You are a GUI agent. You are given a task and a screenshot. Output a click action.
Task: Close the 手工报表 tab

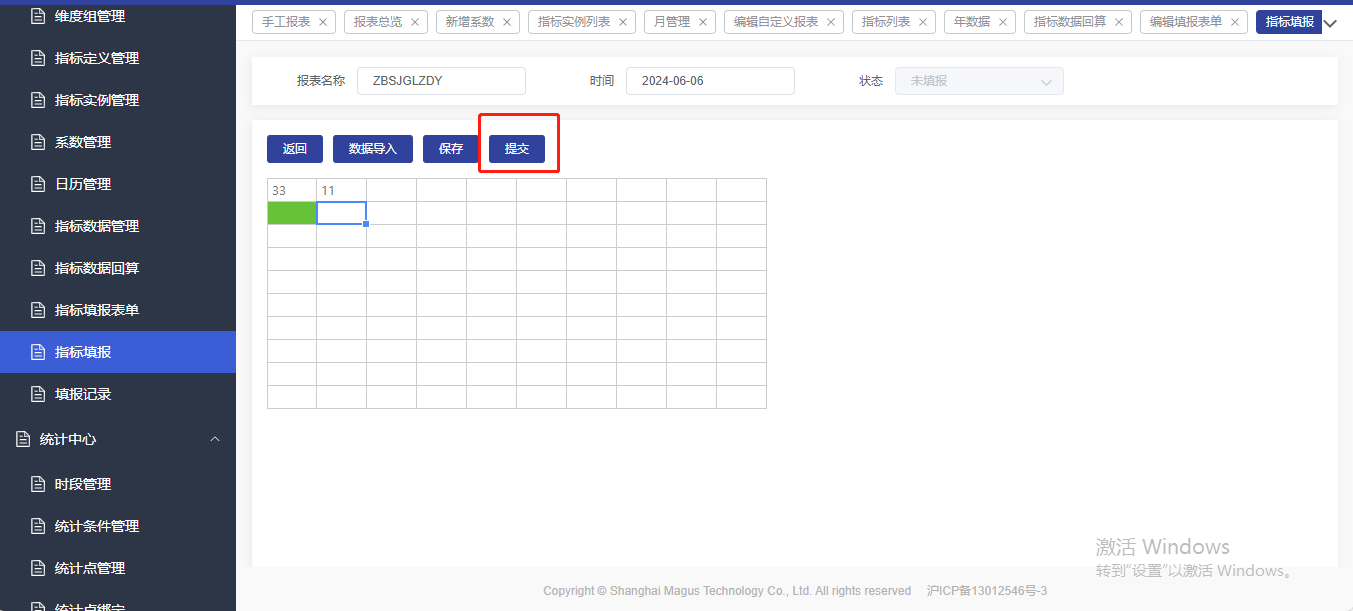pos(323,22)
